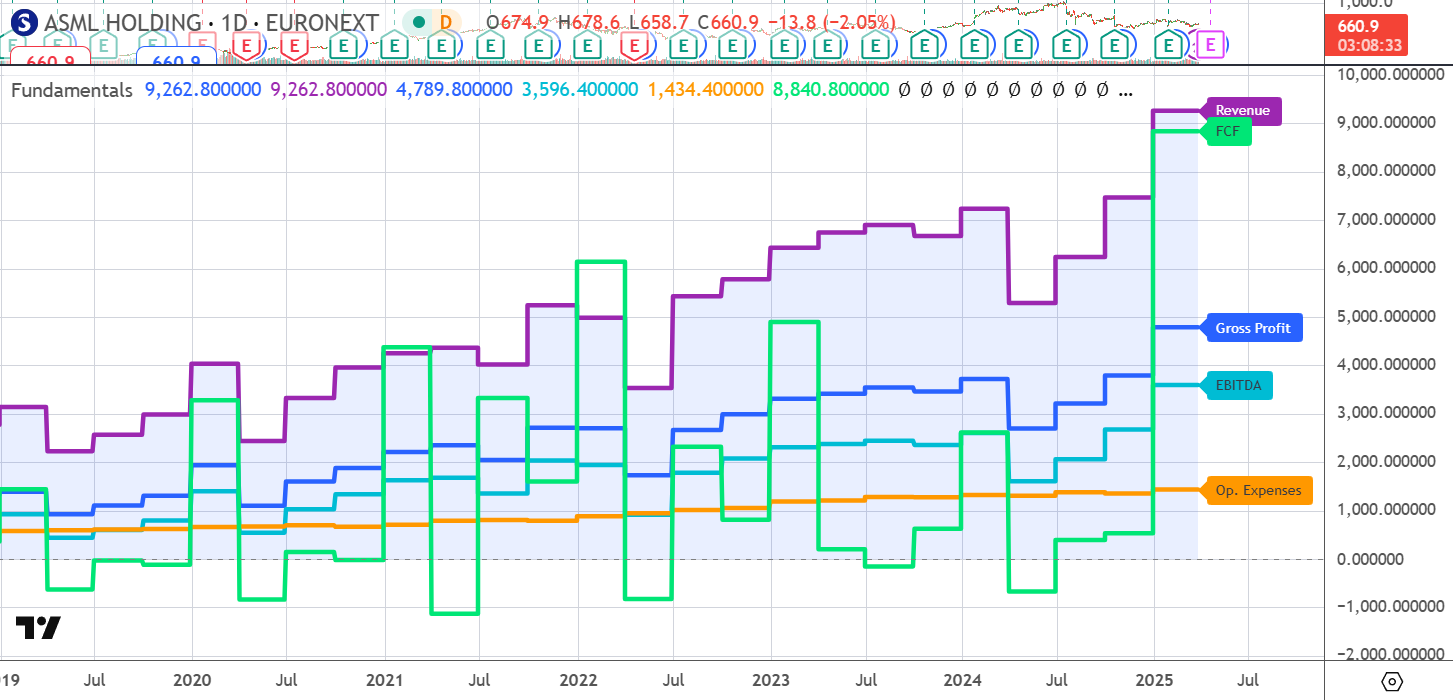Click the high value H678.6
The height and width of the screenshot is (700, 1453).
[590, 22]
